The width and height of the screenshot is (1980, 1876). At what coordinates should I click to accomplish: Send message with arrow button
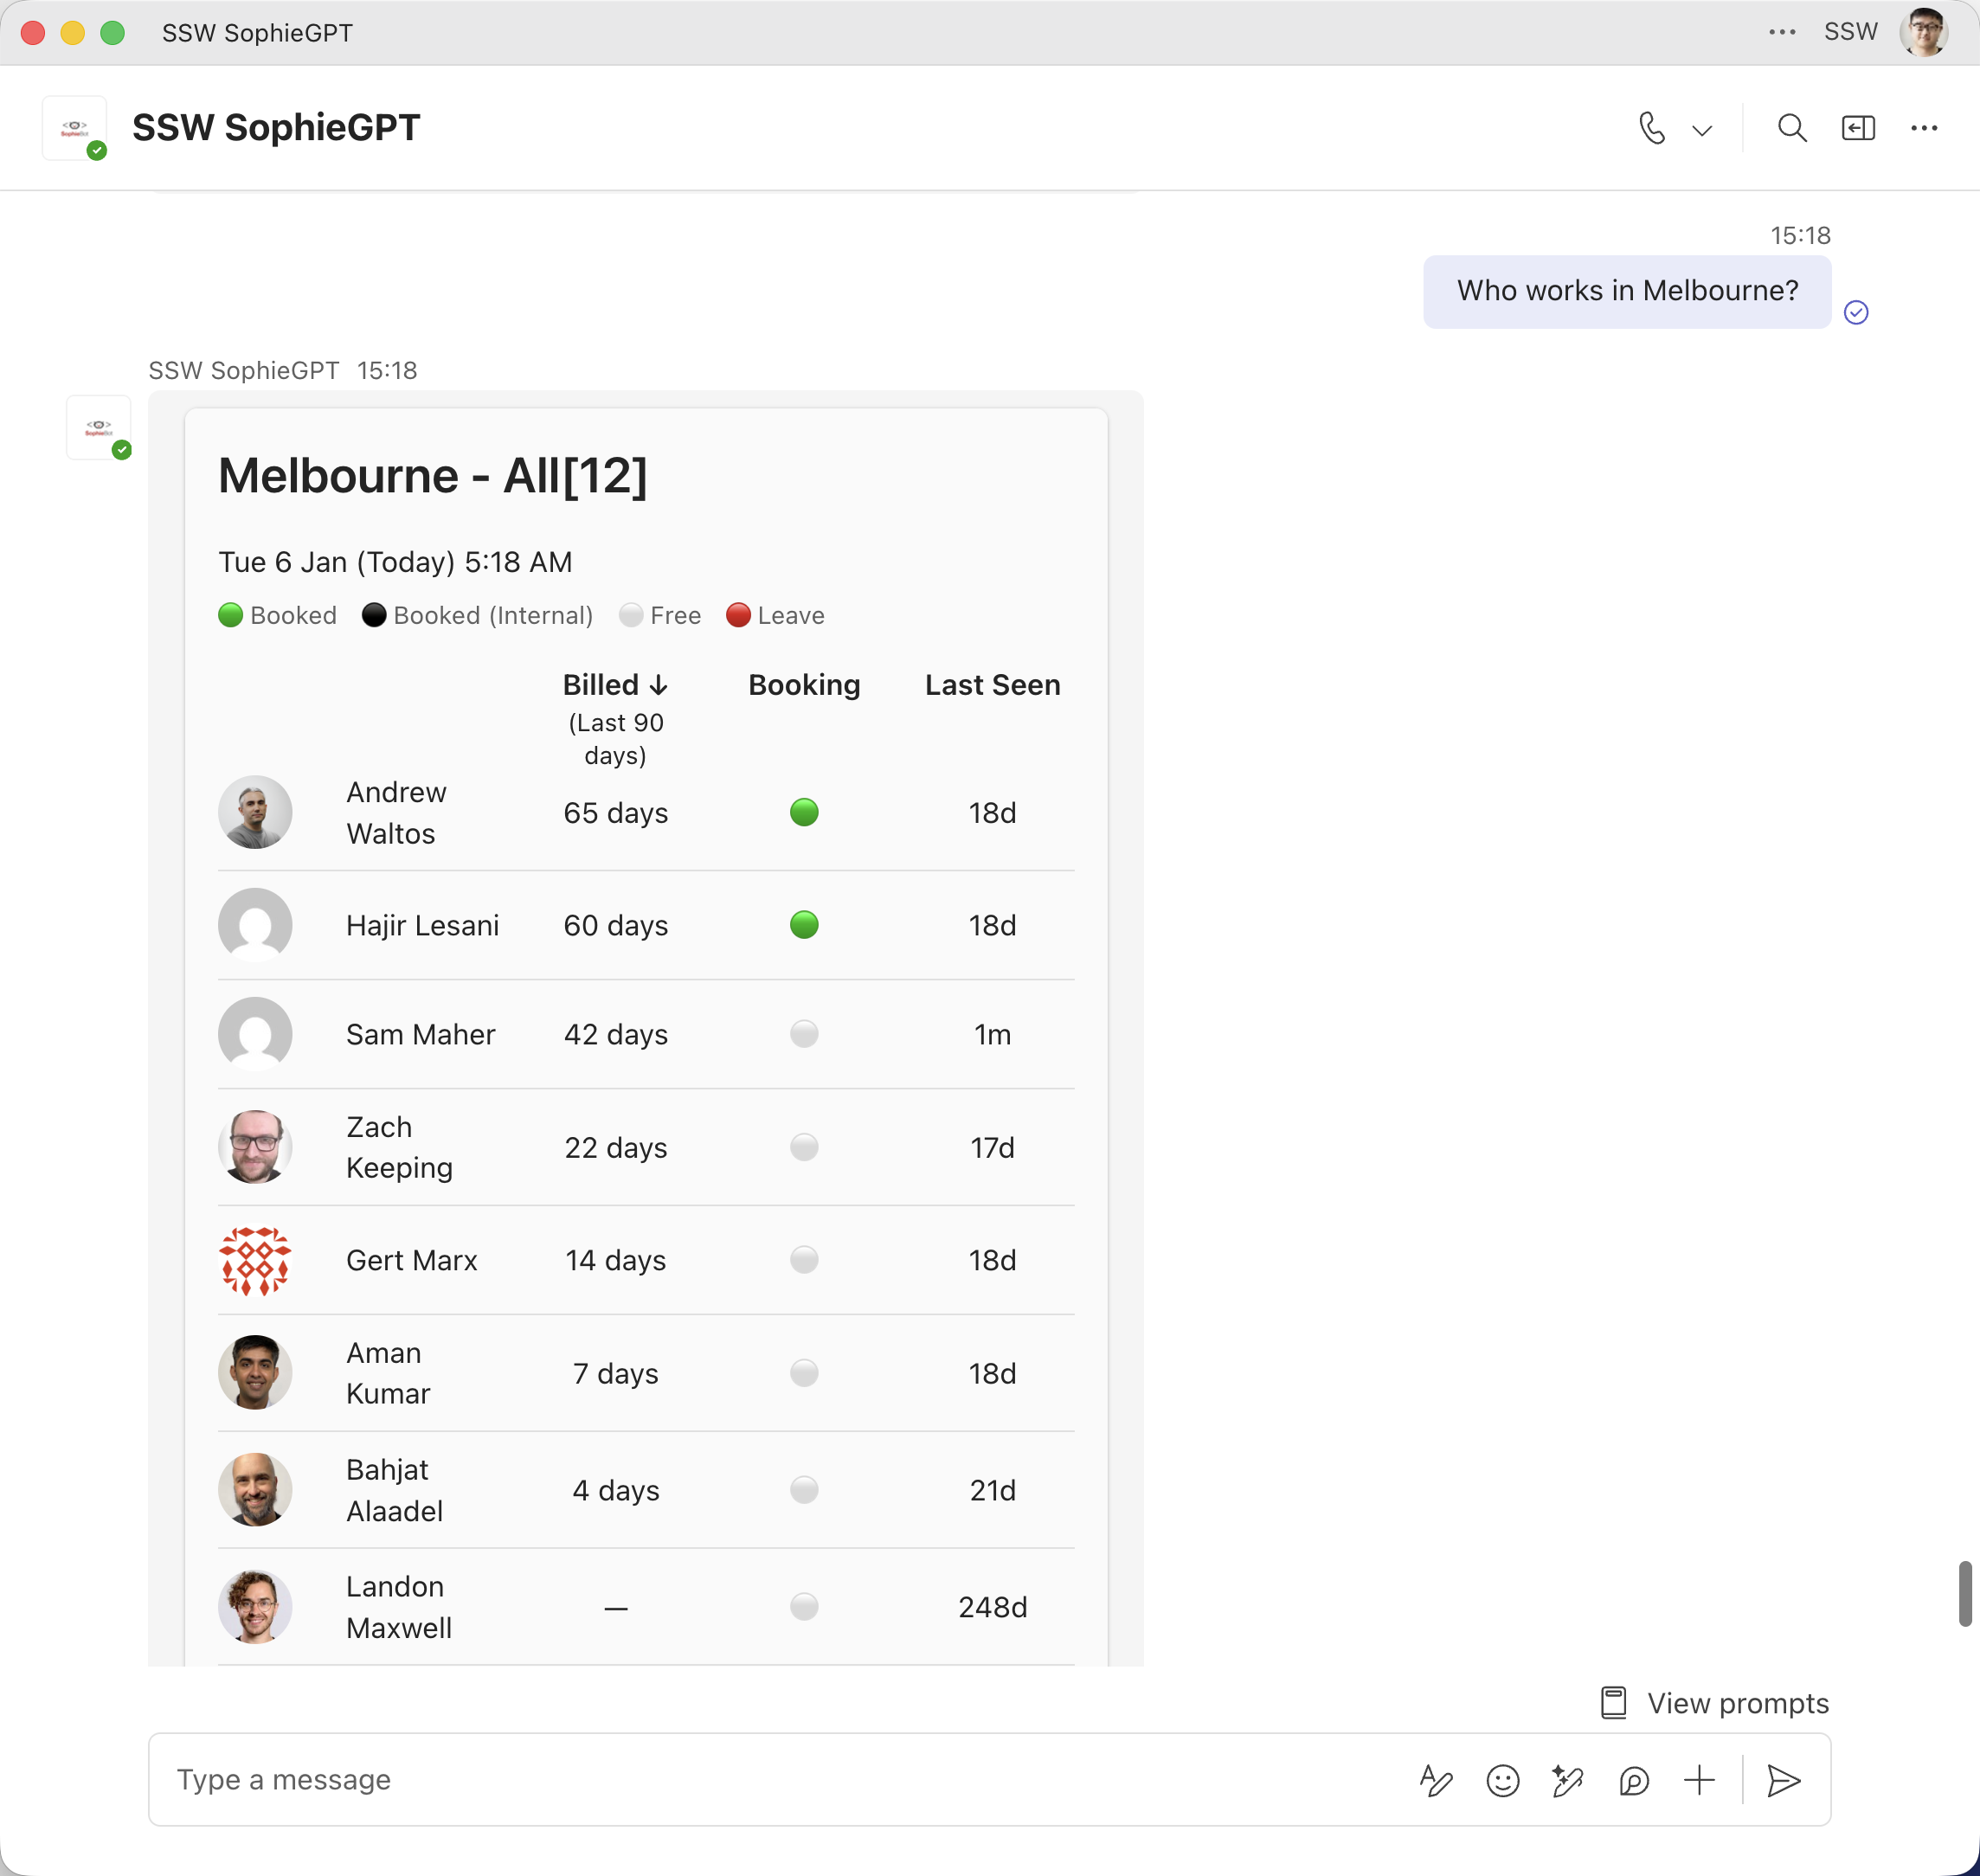pyautogui.click(x=1783, y=1780)
